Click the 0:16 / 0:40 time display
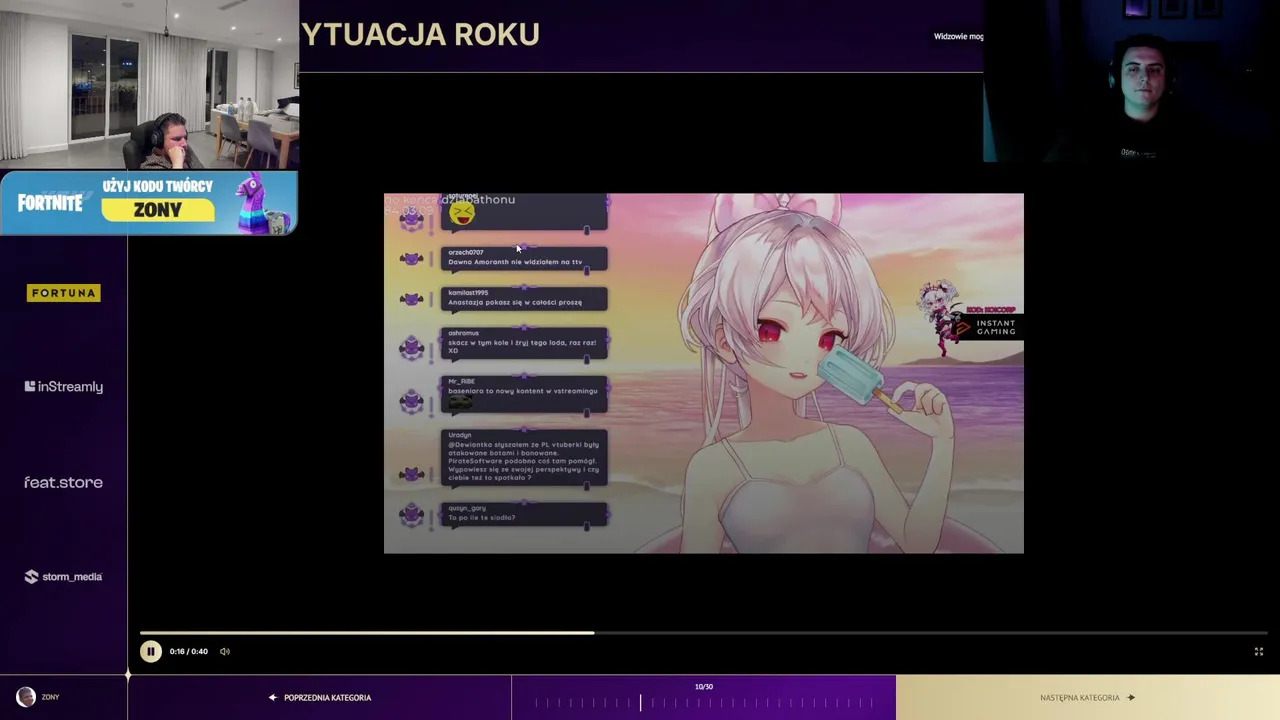 pos(189,651)
